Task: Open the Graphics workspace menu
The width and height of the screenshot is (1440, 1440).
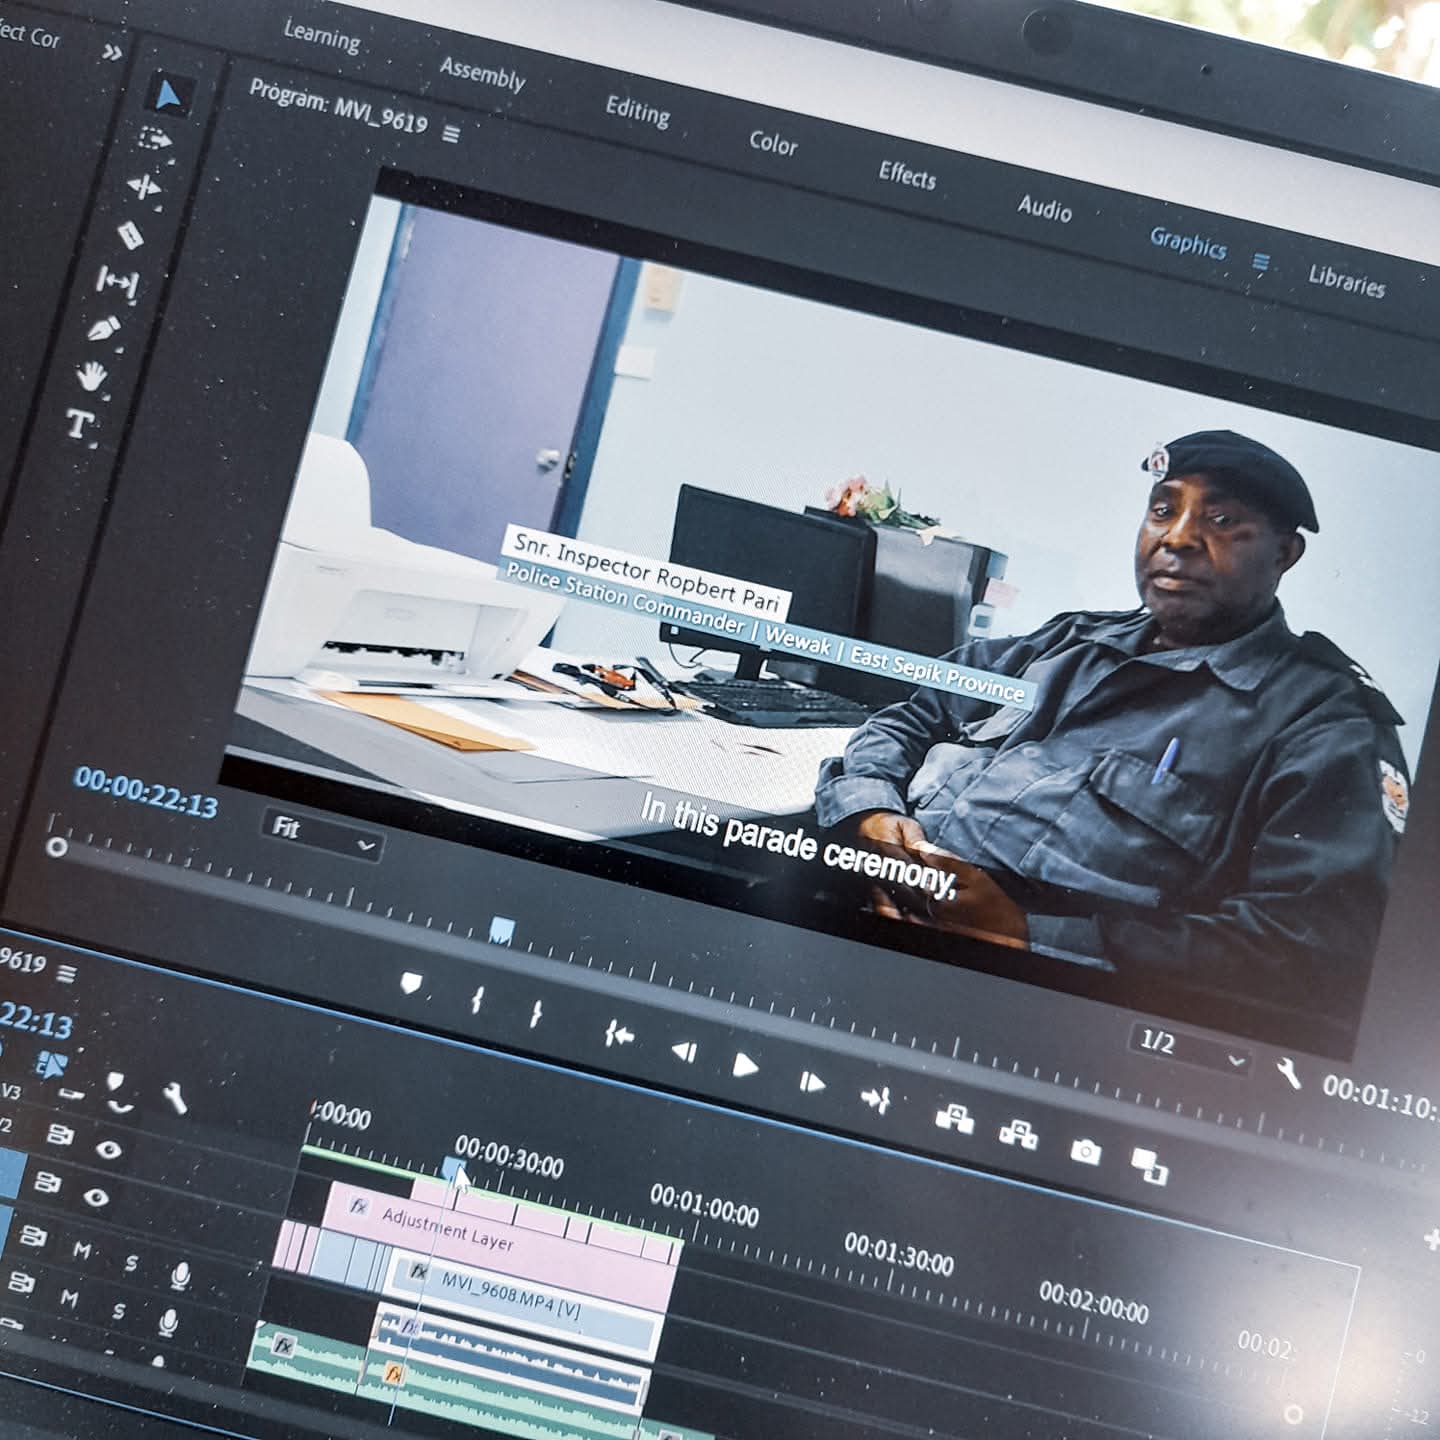Action: point(1261,262)
